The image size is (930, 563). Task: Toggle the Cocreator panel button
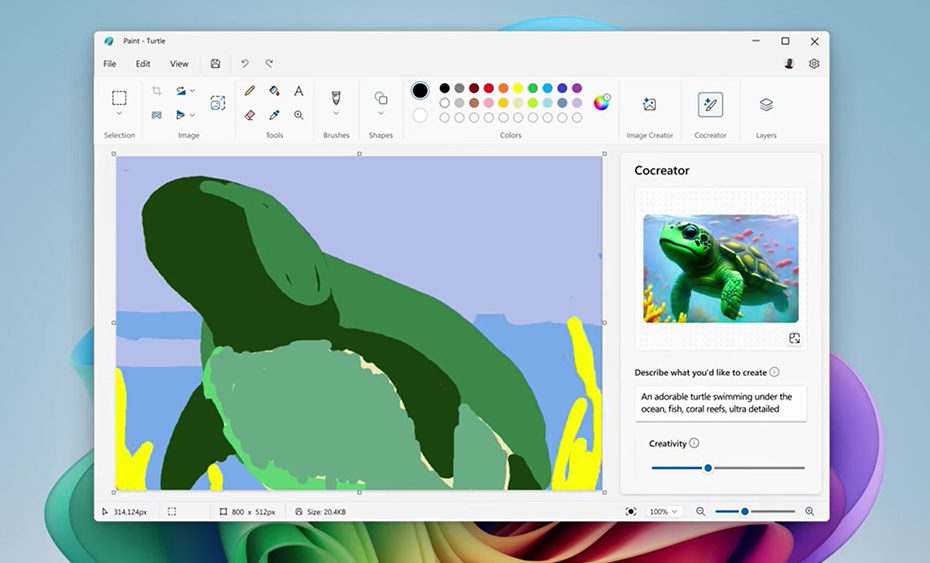(710, 105)
